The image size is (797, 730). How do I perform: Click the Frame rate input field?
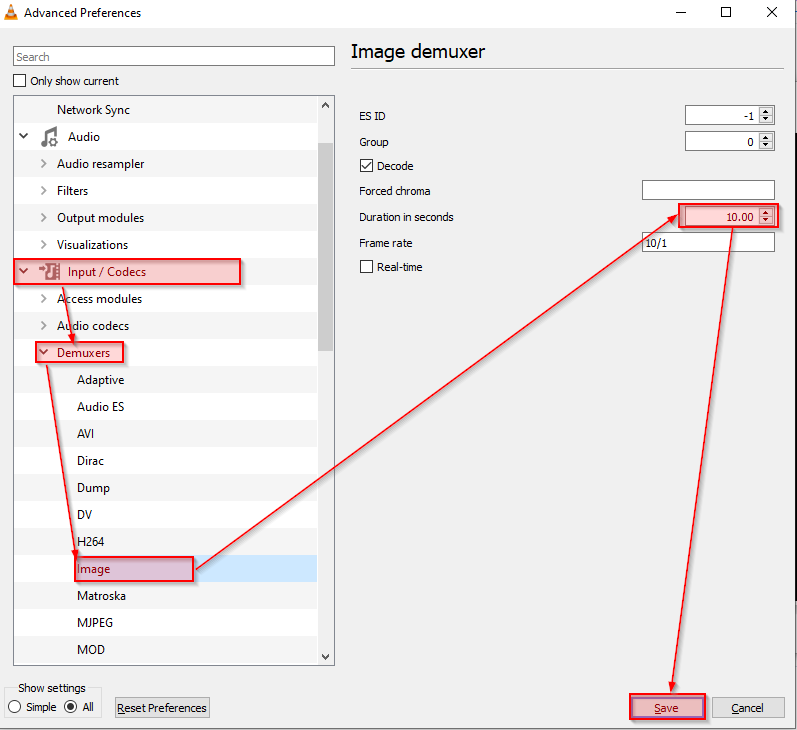point(708,243)
